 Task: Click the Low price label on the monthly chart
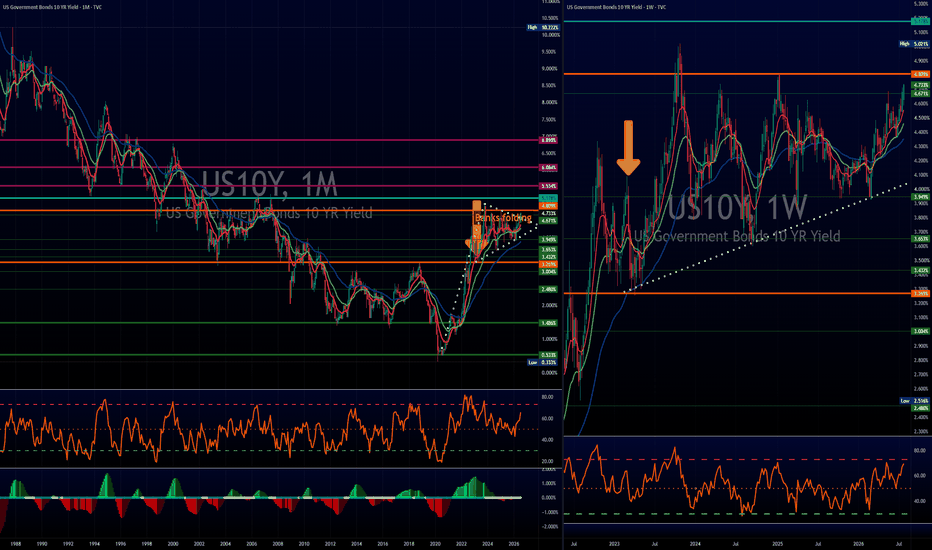[x=543, y=362]
